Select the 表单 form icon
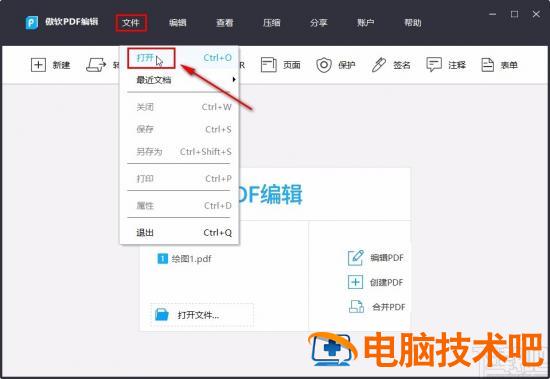This screenshot has width=550, height=379. tap(488, 65)
